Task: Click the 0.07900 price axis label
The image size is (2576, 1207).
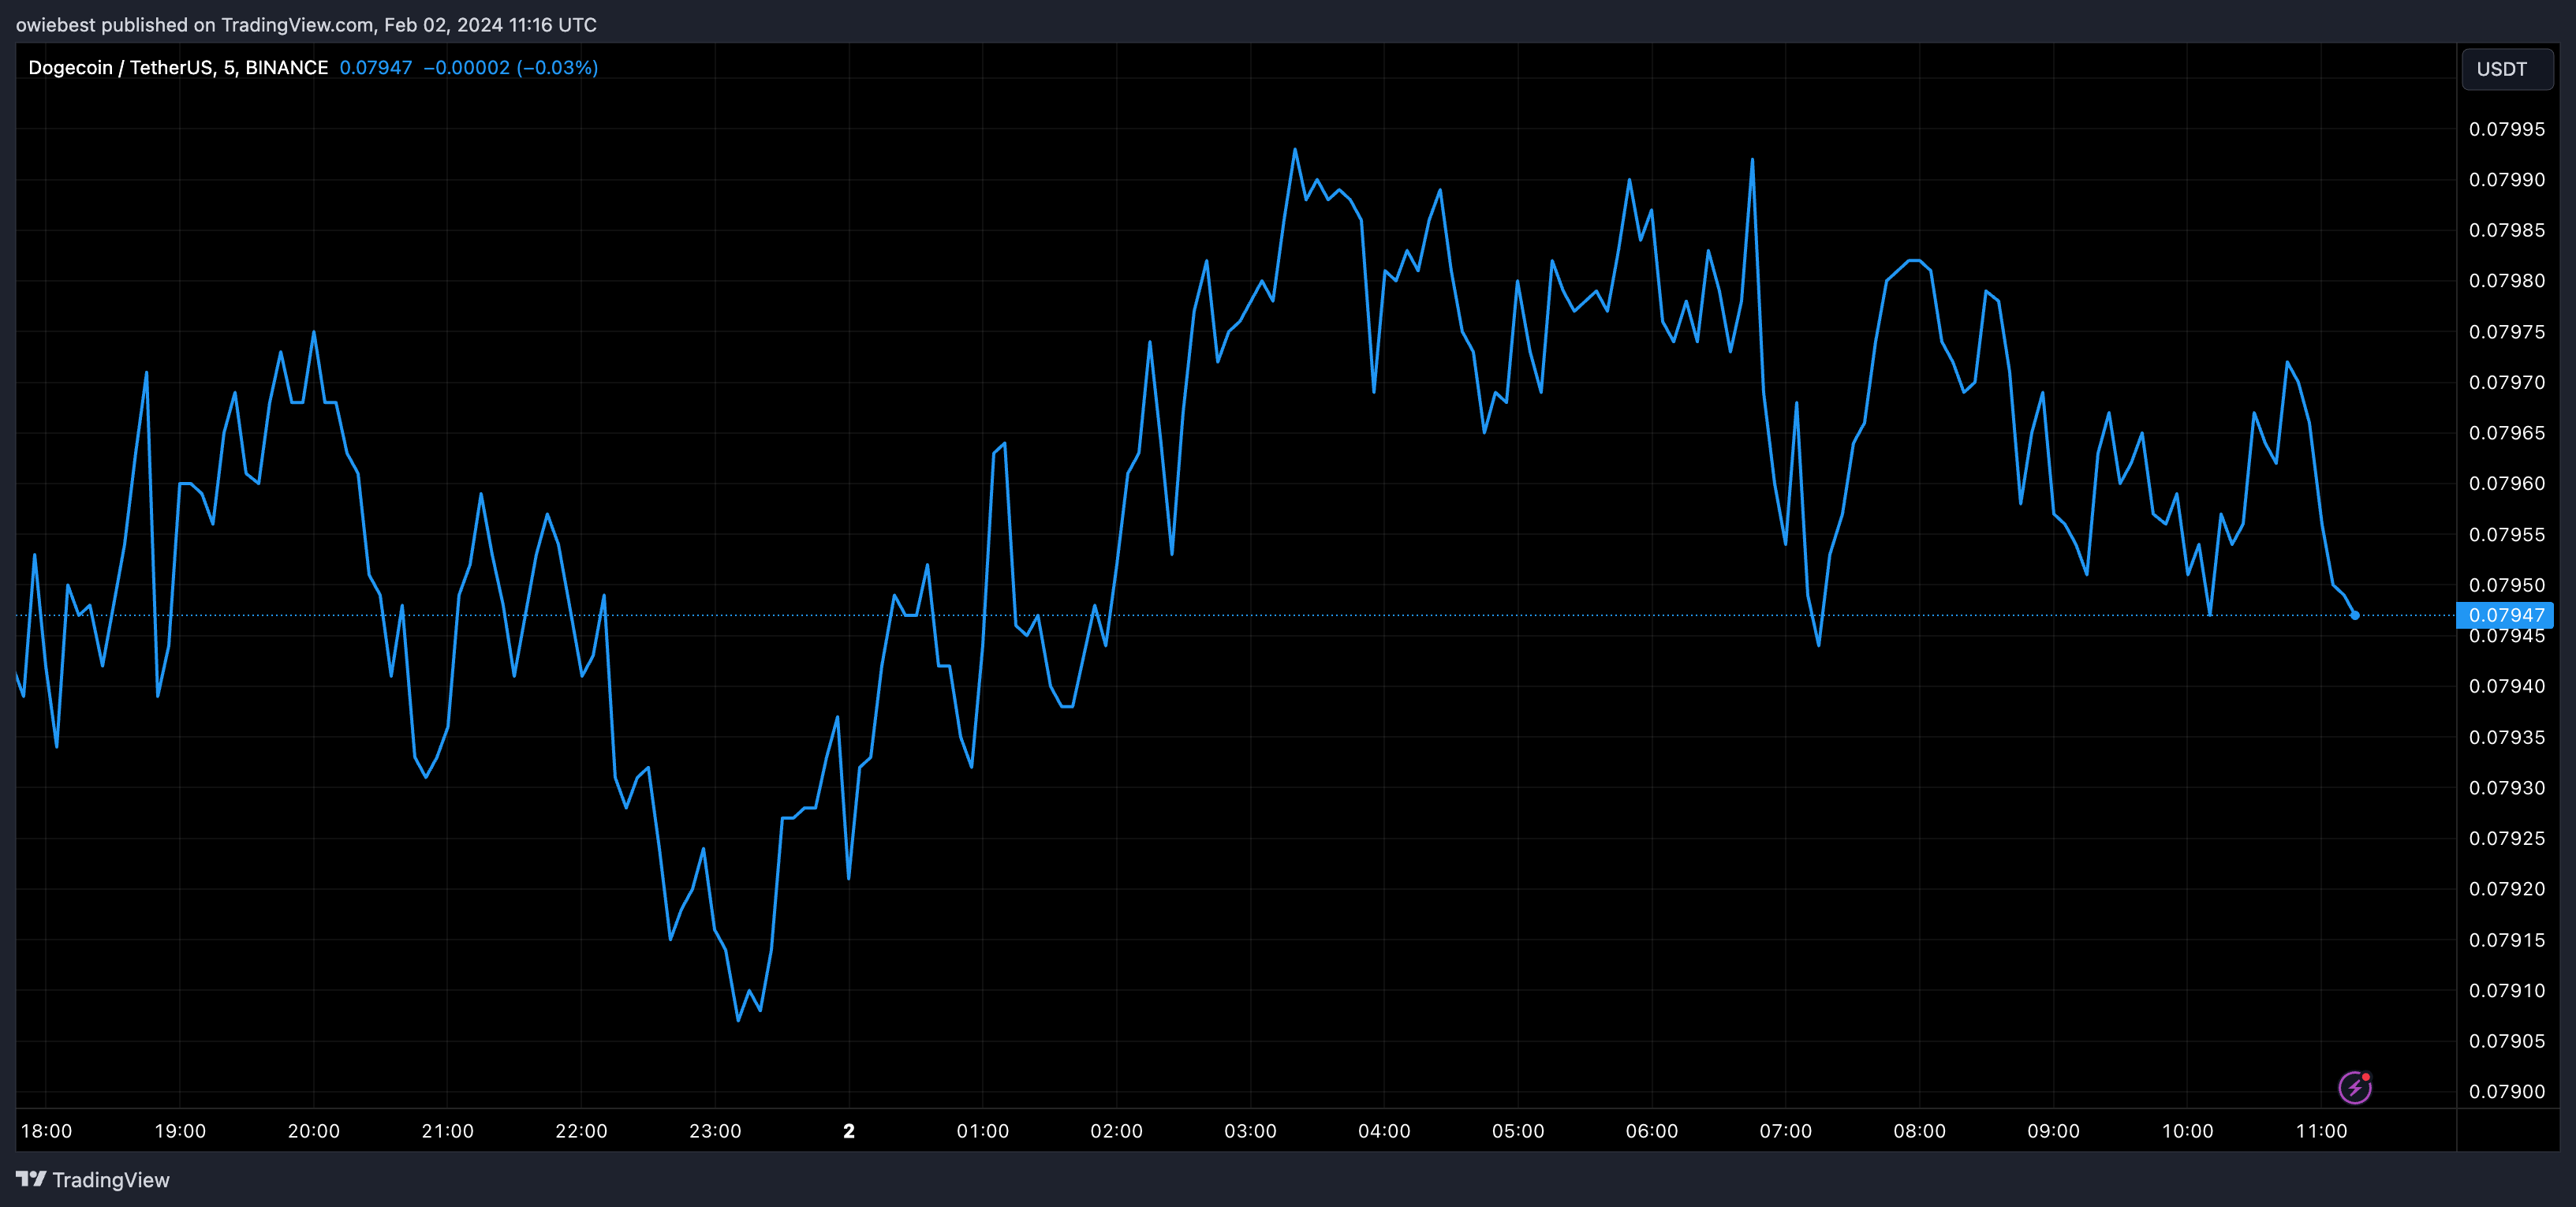Action: (2507, 1092)
